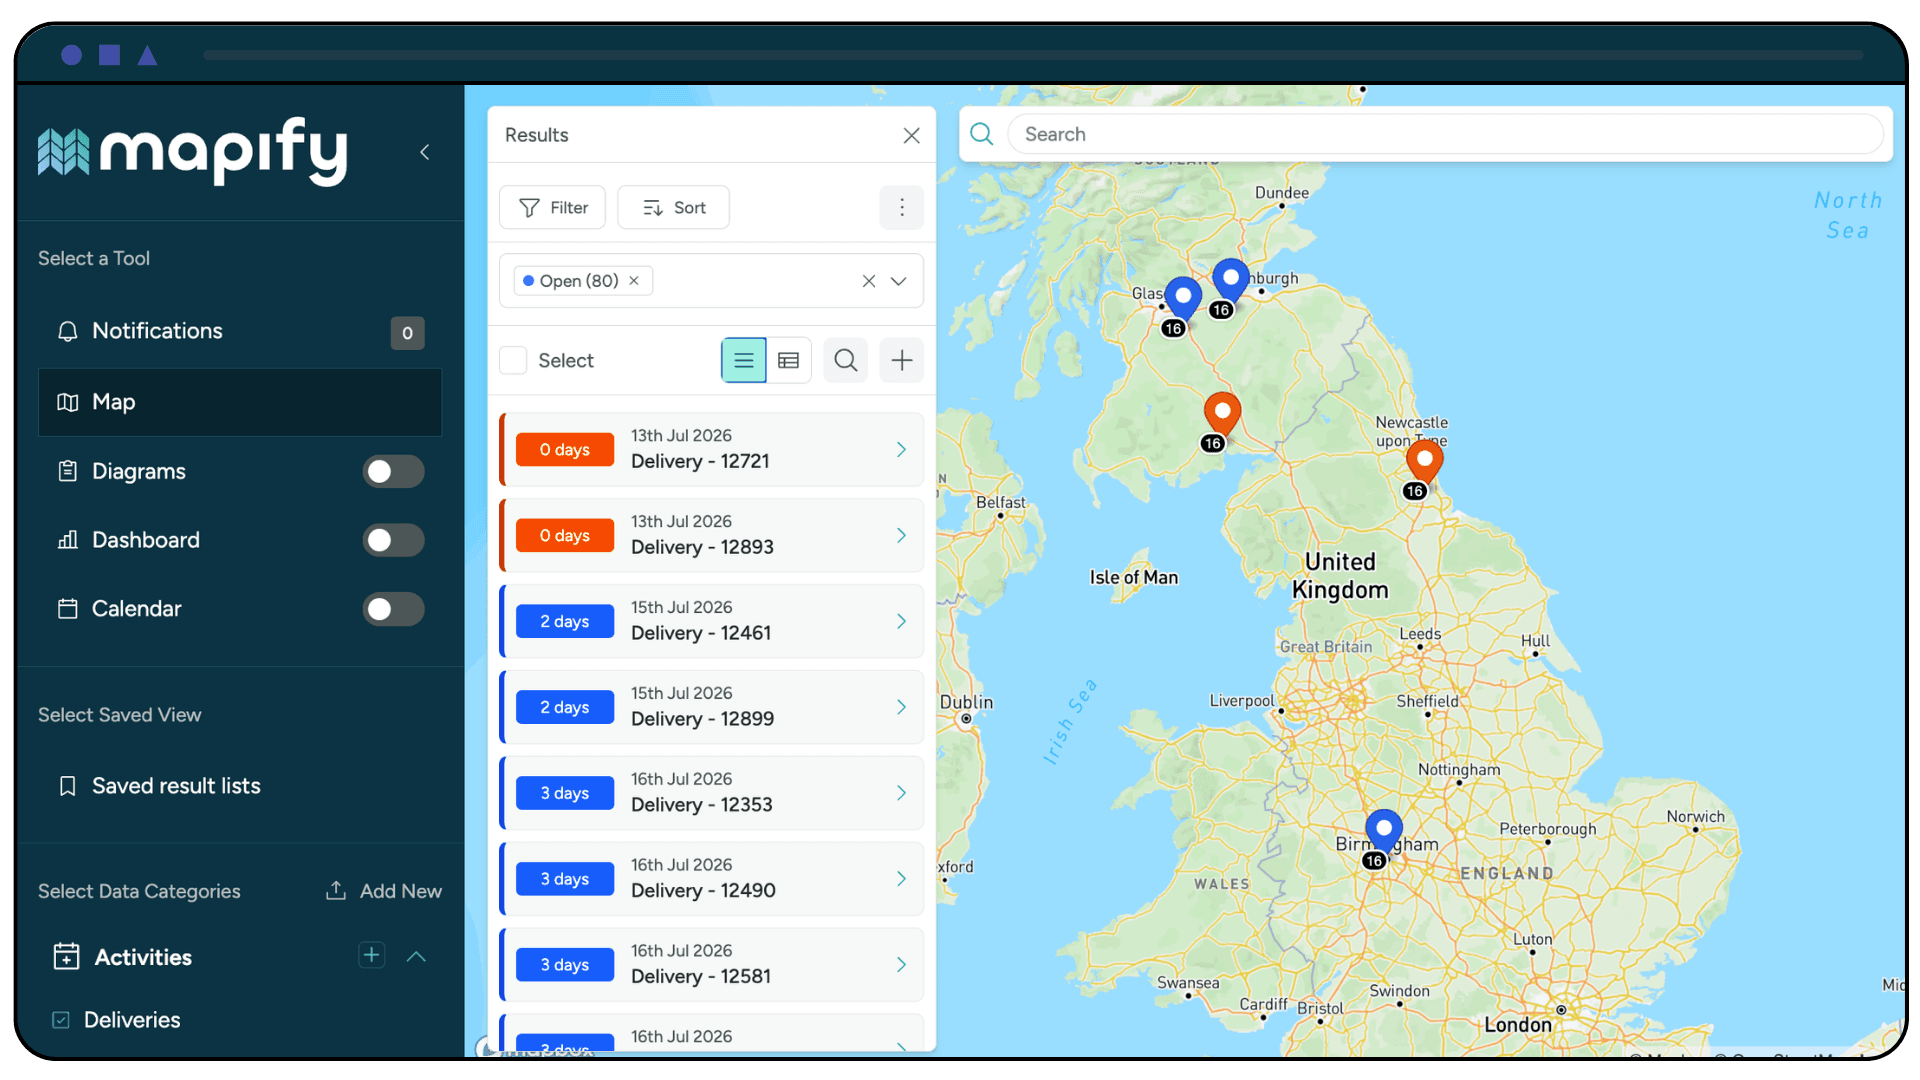Open Delivery - 12899 details chevron

pyautogui.click(x=901, y=707)
